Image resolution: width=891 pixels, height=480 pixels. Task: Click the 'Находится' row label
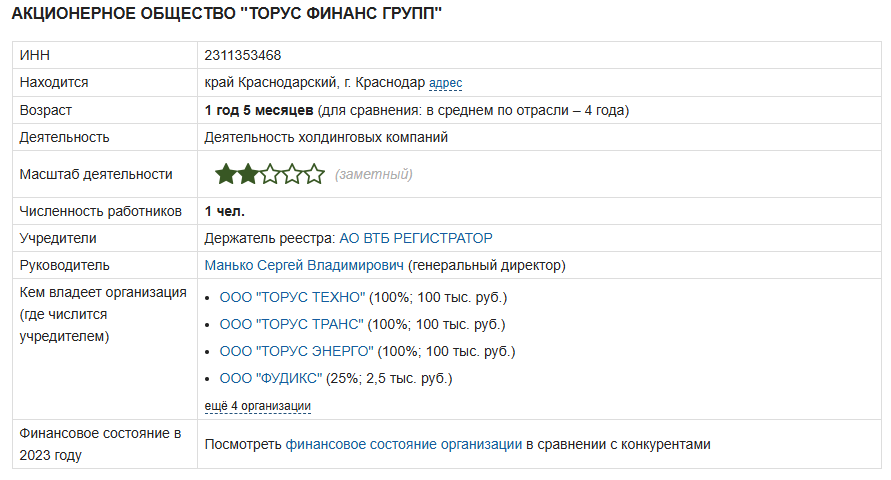coord(54,82)
